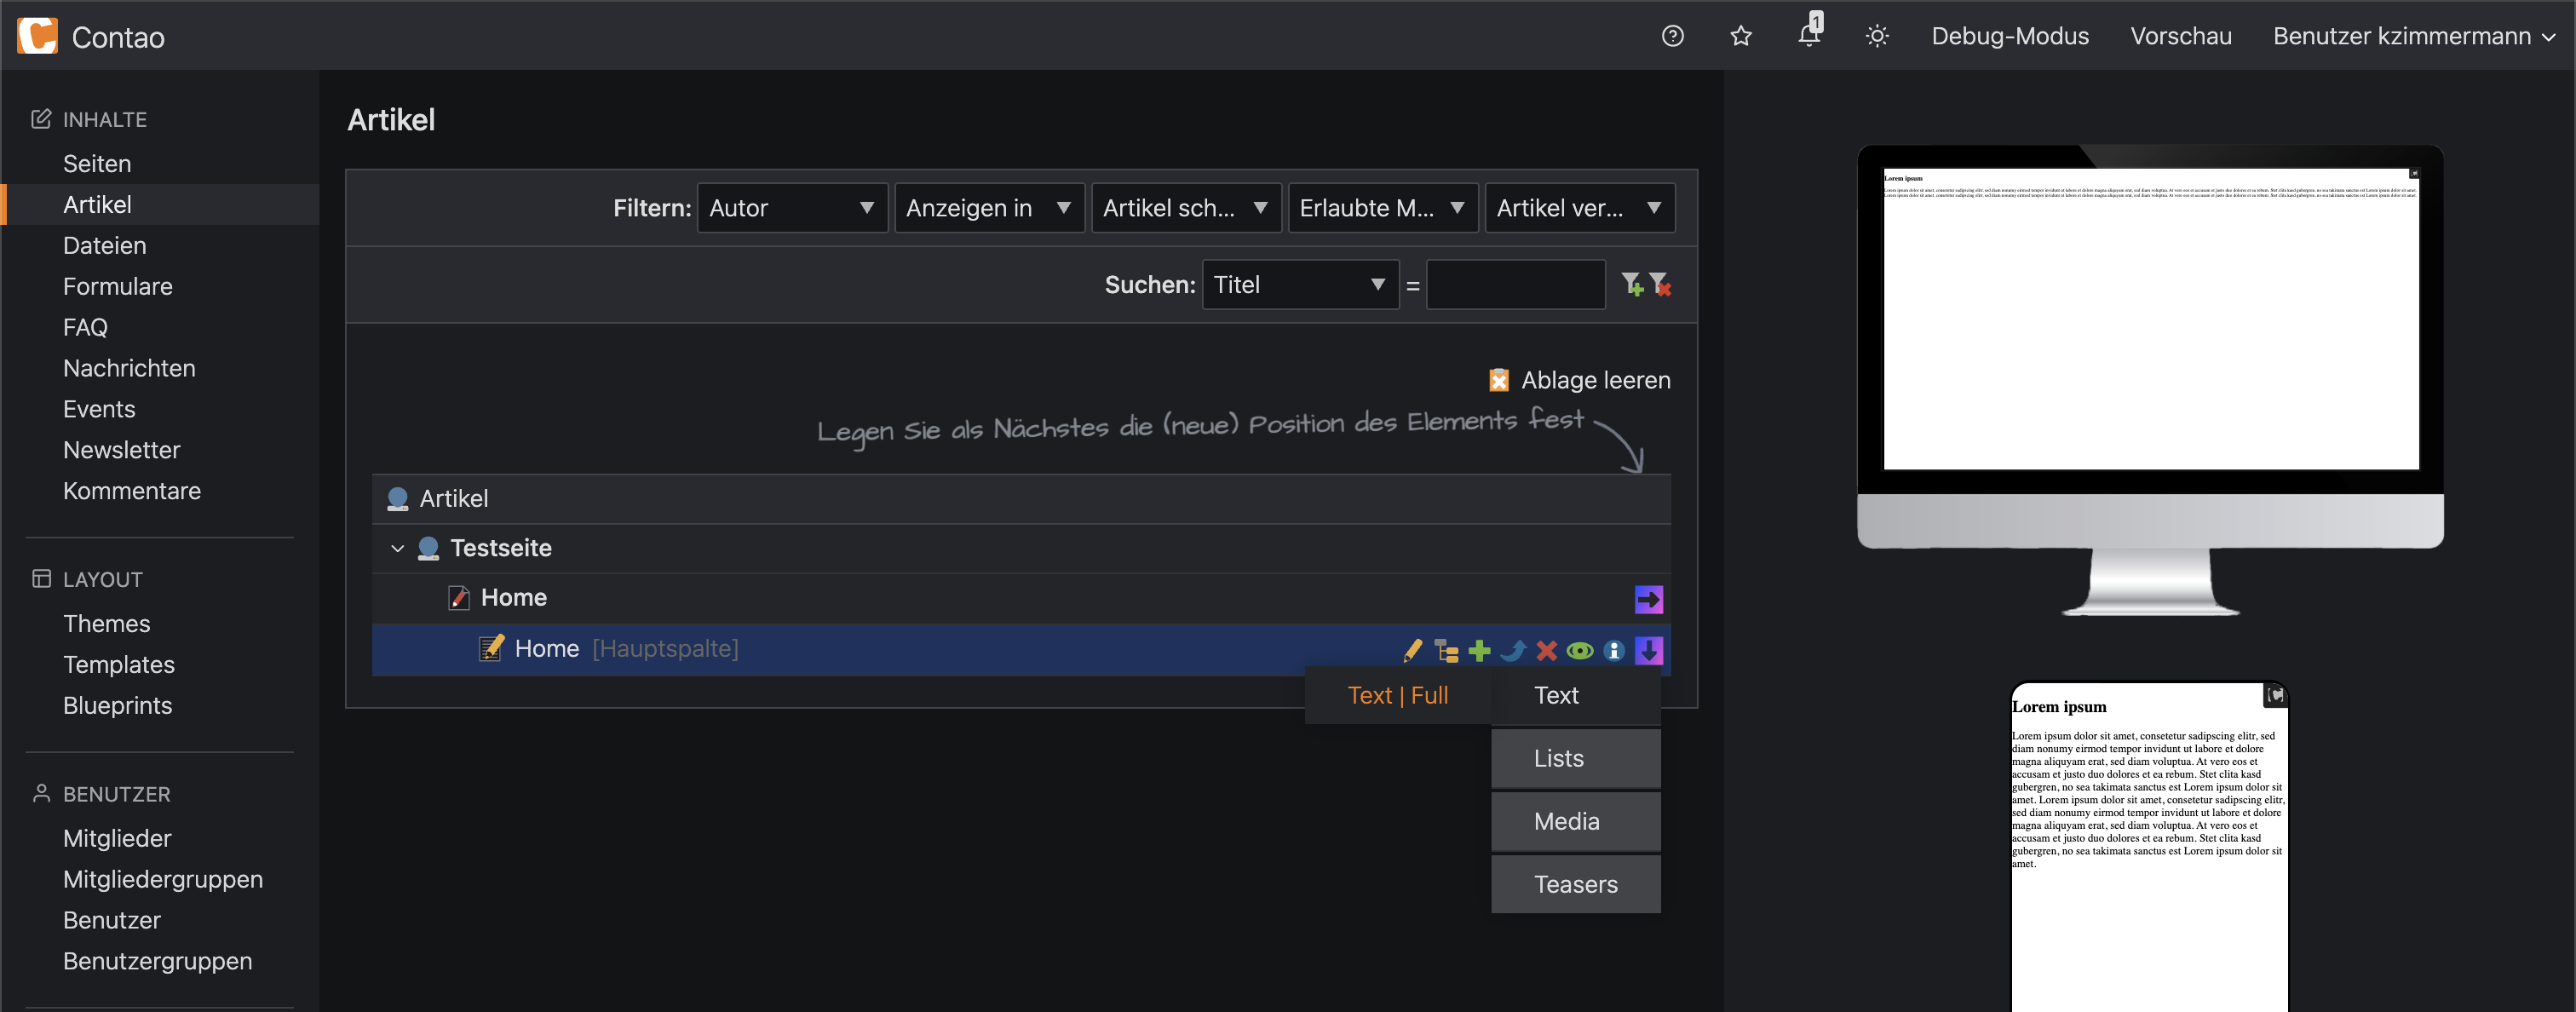Toggle Debug-Modus in header

[x=2009, y=36]
